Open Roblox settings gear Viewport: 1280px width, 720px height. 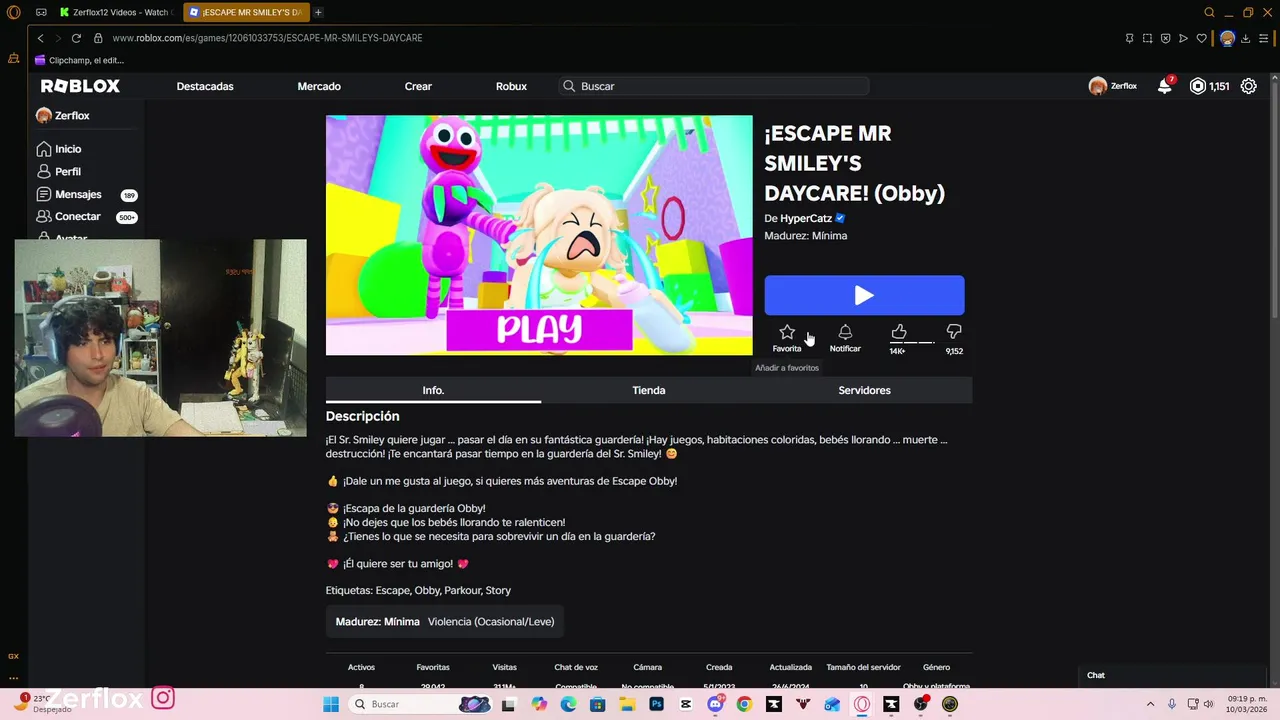coord(1248,86)
